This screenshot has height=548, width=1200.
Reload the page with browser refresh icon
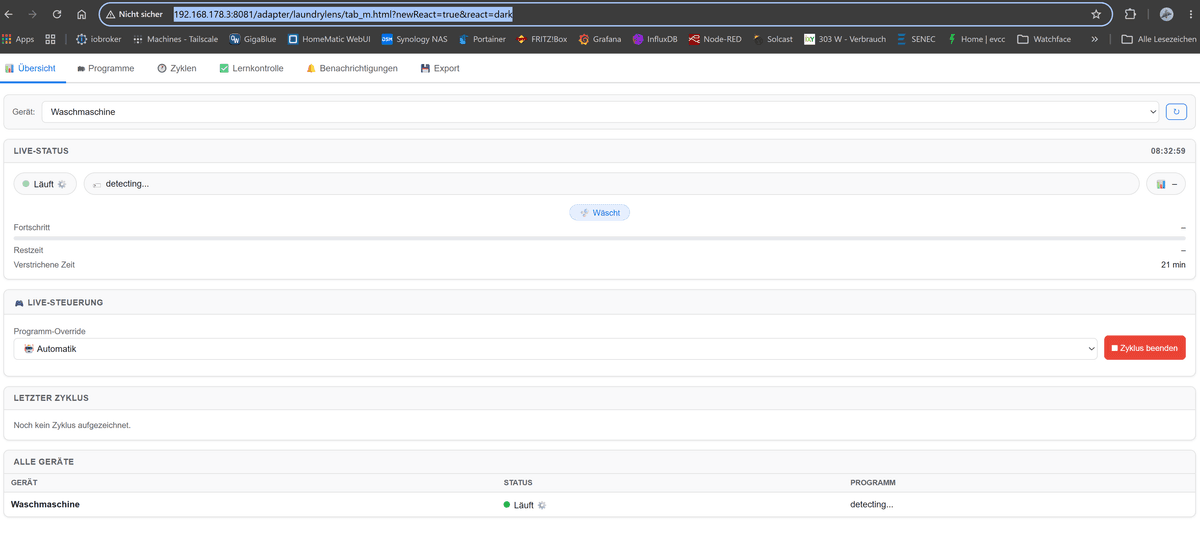57,15
